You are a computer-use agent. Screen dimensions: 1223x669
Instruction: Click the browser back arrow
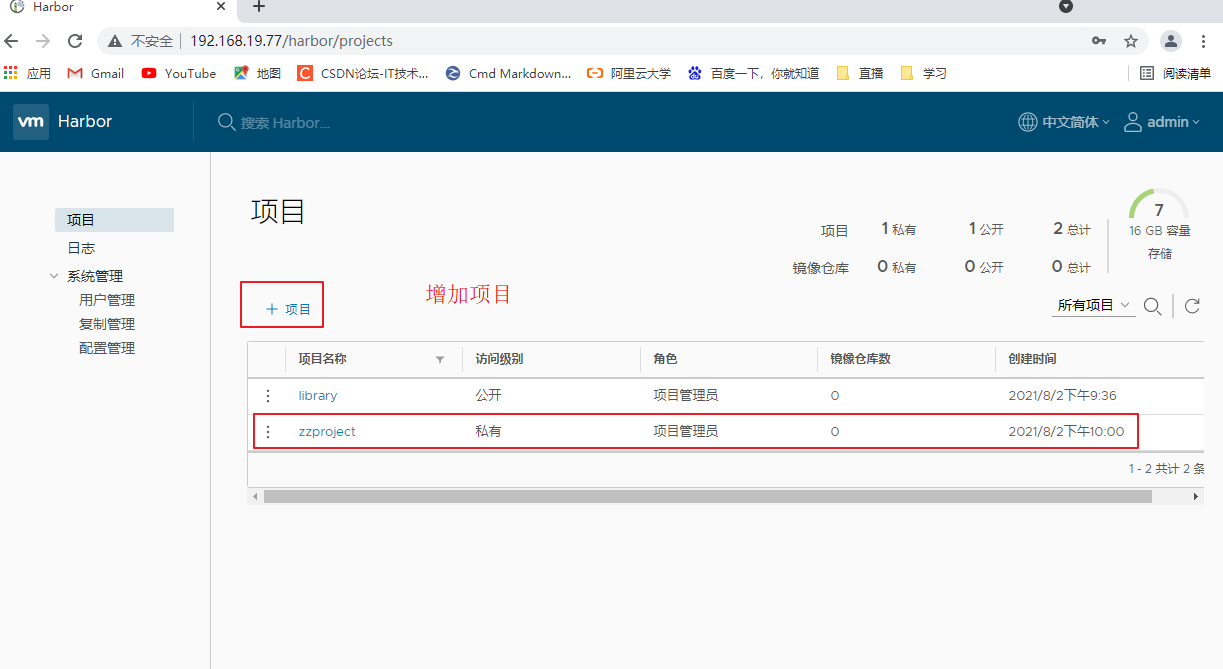click(x=12, y=41)
